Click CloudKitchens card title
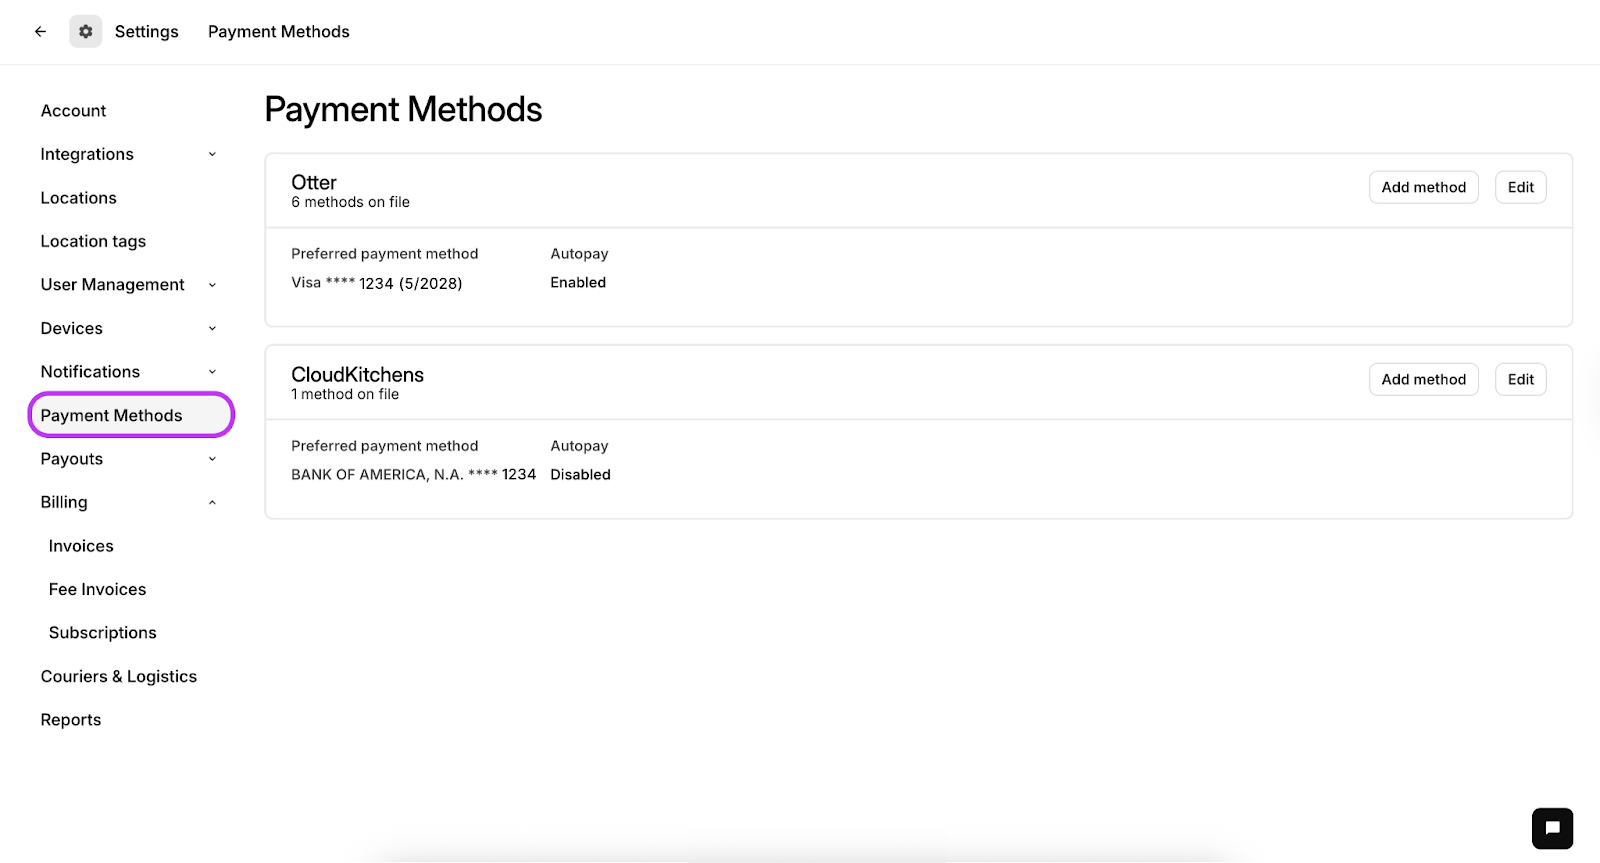 pyautogui.click(x=357, y=374)
